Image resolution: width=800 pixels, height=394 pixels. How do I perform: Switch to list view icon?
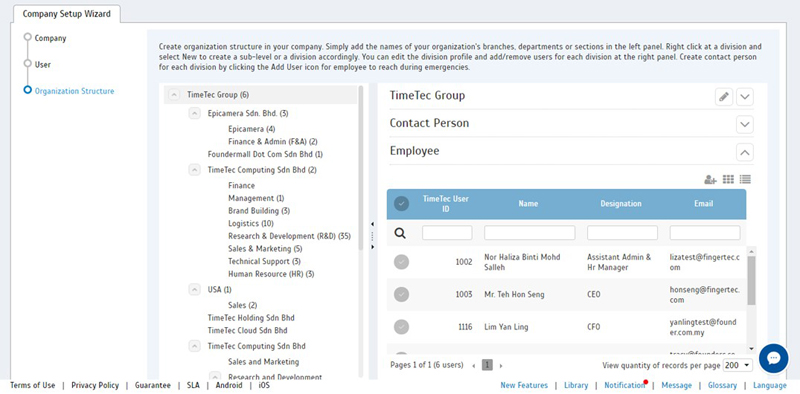[x=745, y=179]
